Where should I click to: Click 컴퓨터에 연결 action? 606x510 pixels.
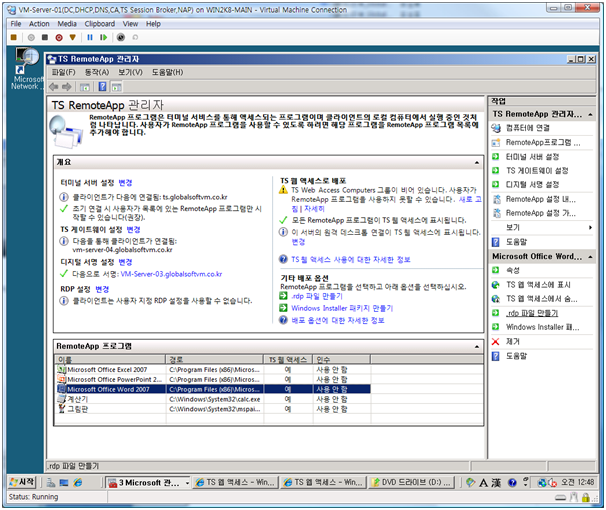[x=528, y=128]
